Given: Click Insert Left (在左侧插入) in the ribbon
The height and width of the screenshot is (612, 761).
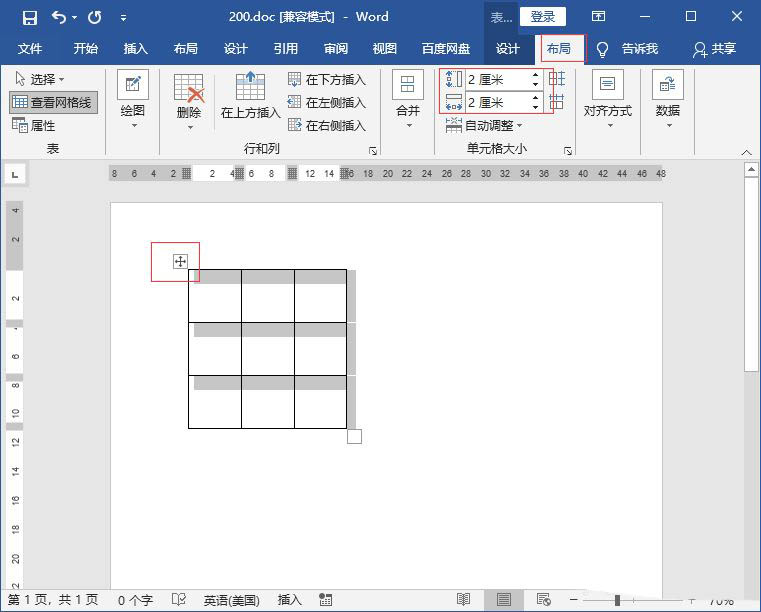Looking at the screenshot, I should (x=327, y=102).
